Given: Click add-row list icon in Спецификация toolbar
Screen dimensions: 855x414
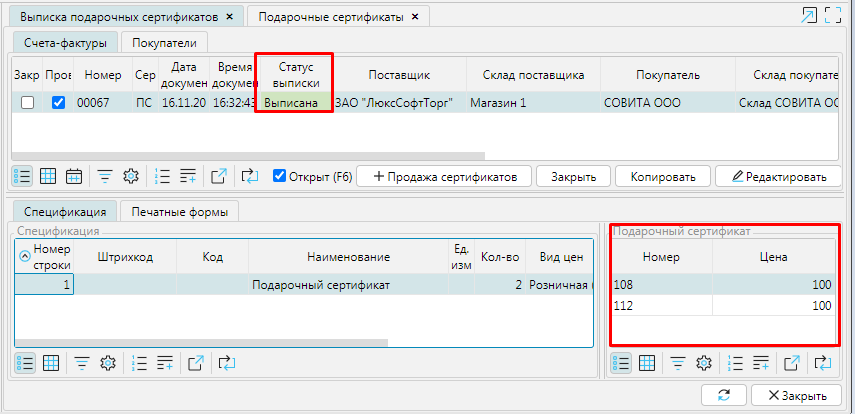Looking at the screenshot, I should click(x=166, y=362).
